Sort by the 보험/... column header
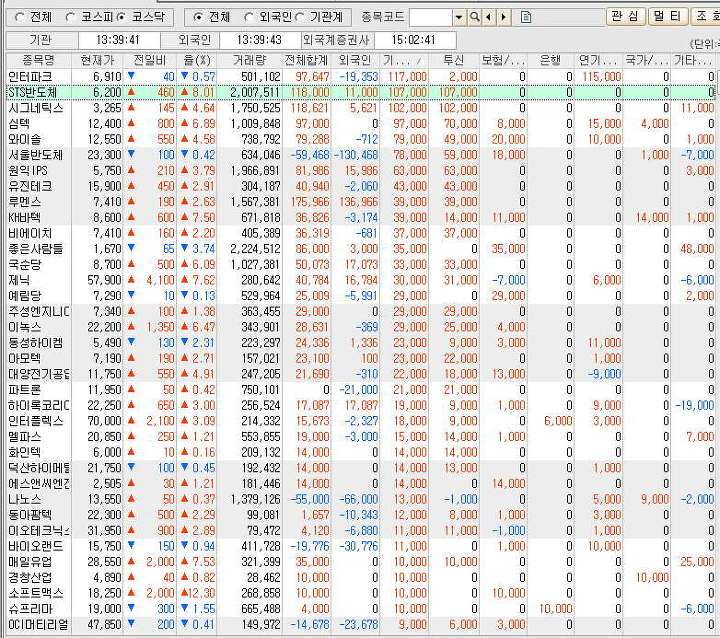This screenshot has height=638, width=720. click(x=503, y=60)
